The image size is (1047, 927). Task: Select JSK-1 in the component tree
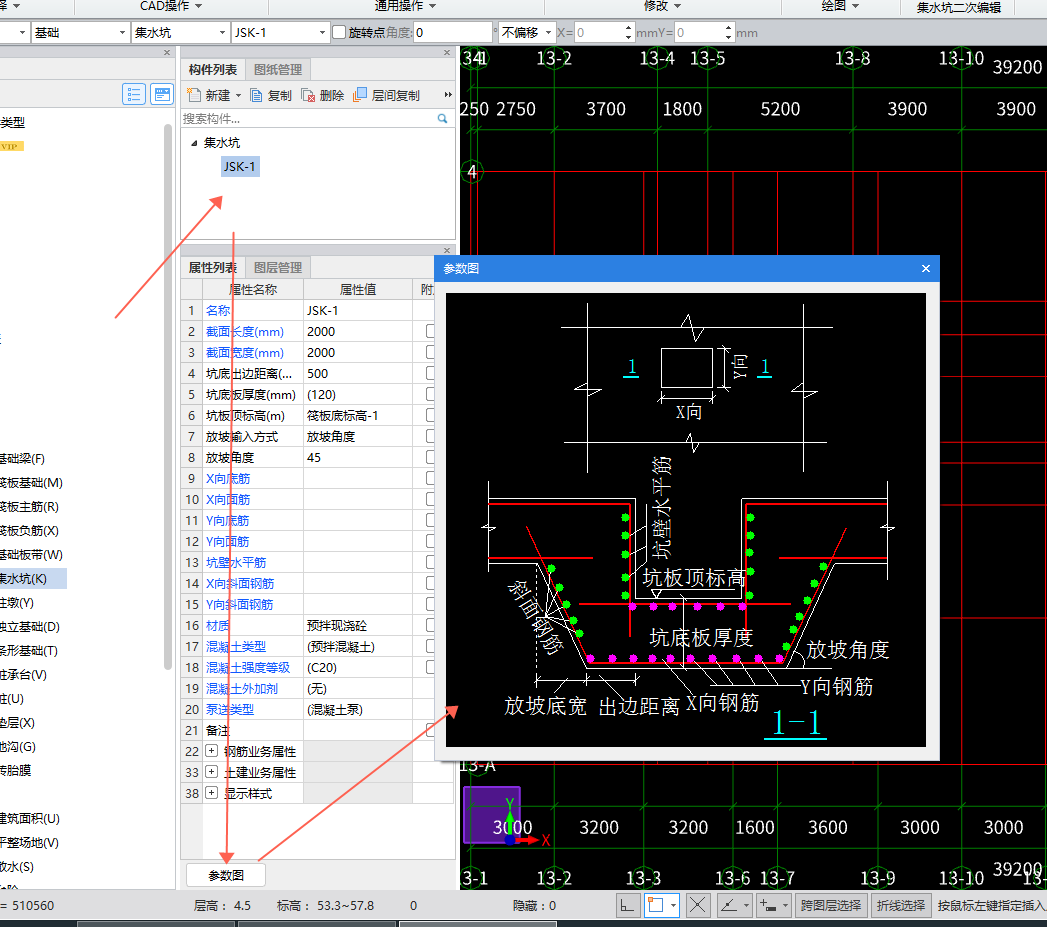(239, 166)
